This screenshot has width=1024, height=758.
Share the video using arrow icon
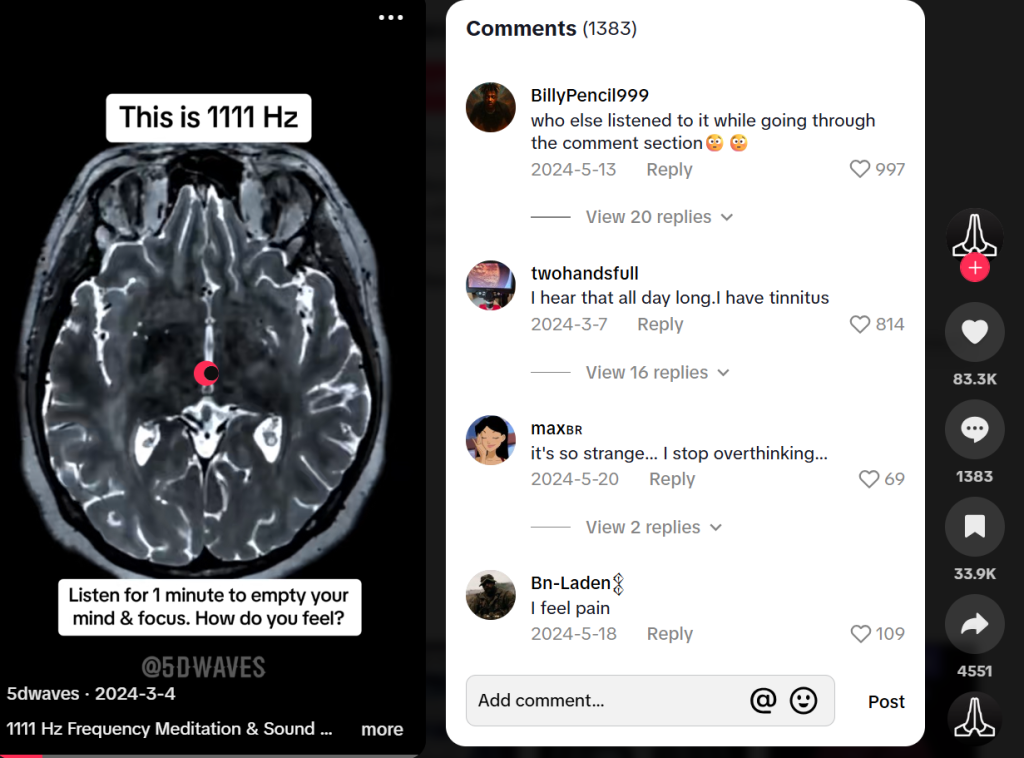point(974,624)
